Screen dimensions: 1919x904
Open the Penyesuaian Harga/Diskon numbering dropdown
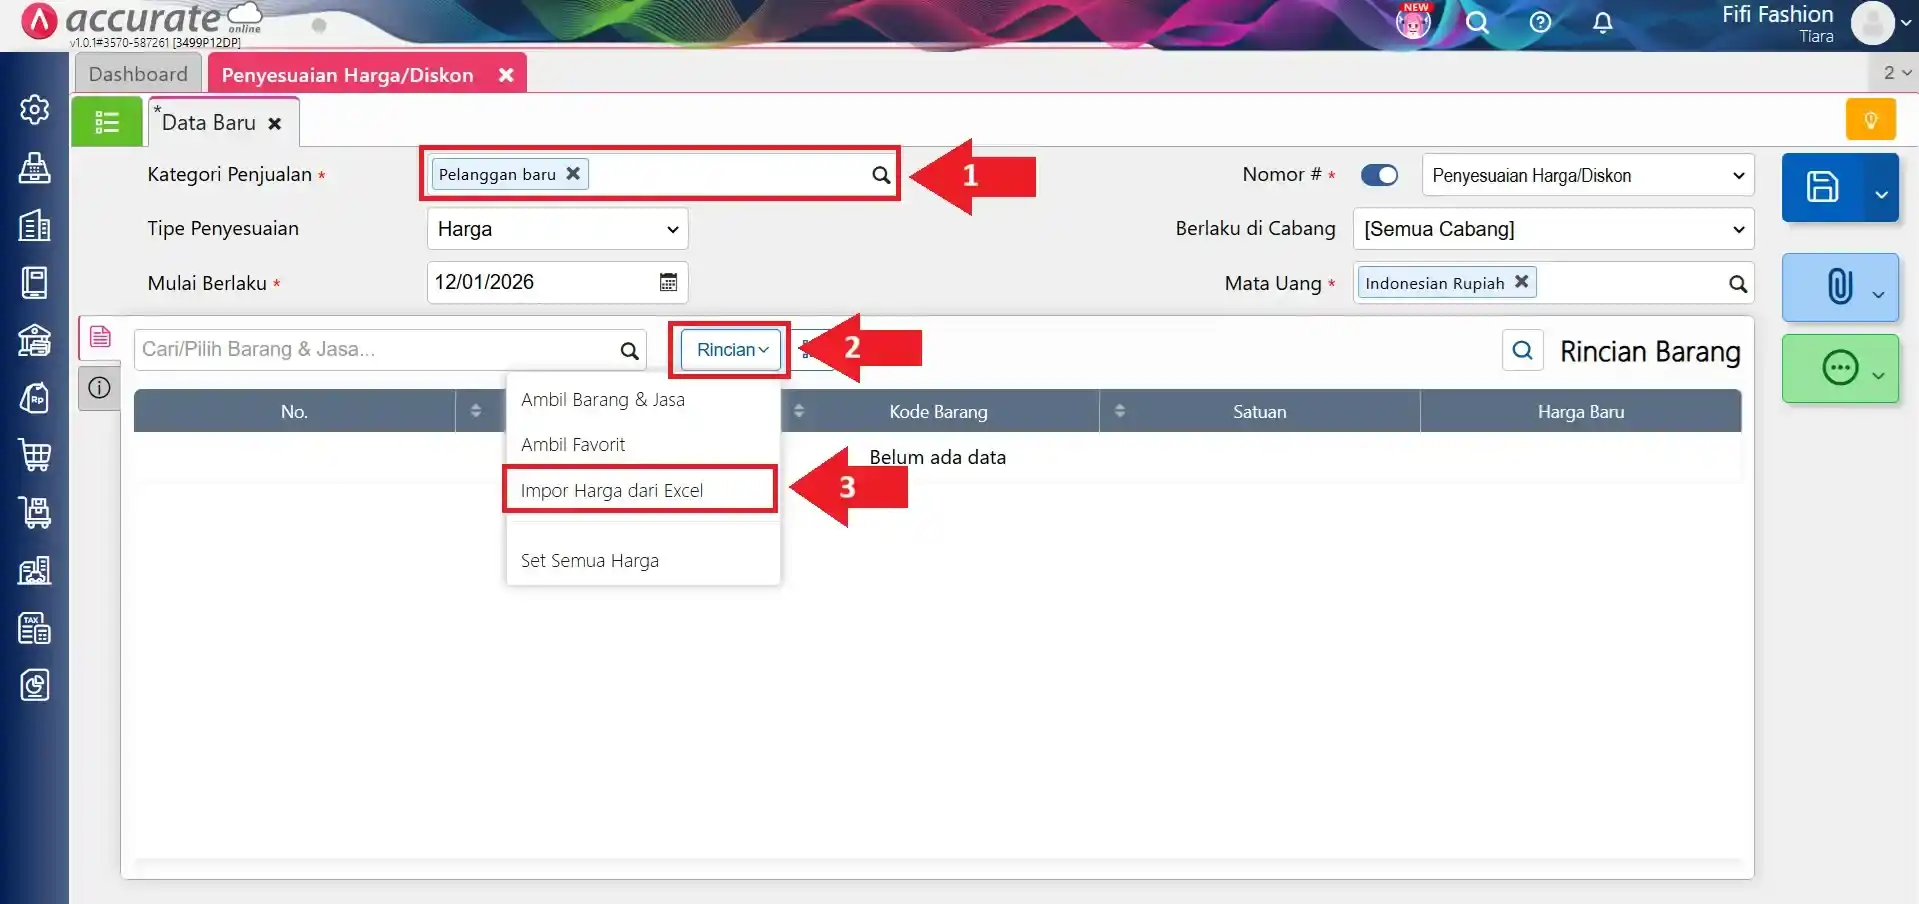[x=1588, y=175]
